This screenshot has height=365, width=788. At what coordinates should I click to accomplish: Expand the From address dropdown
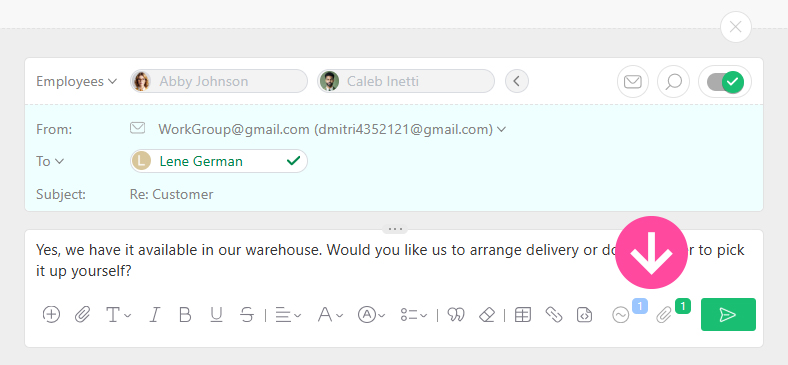(501, 130)
